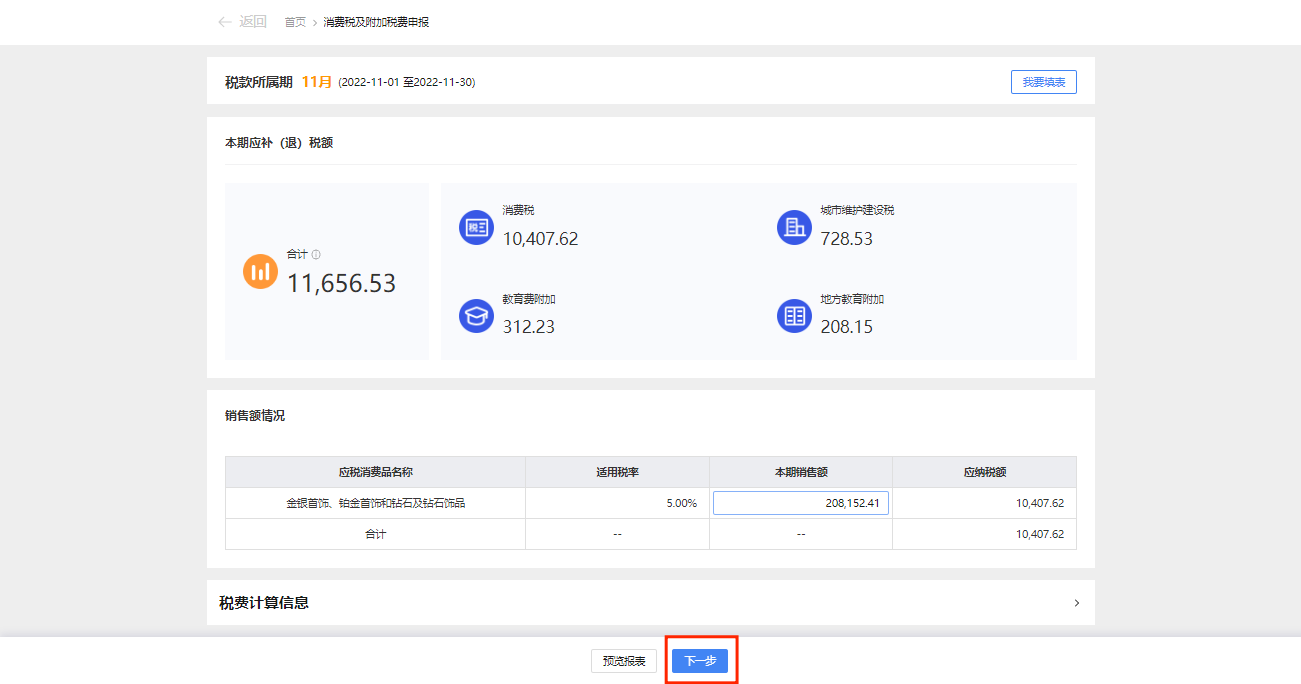Screen dimensions: 1301x684
Task: Click the 适用税率 column header
Action: click(x=617, y=472)
